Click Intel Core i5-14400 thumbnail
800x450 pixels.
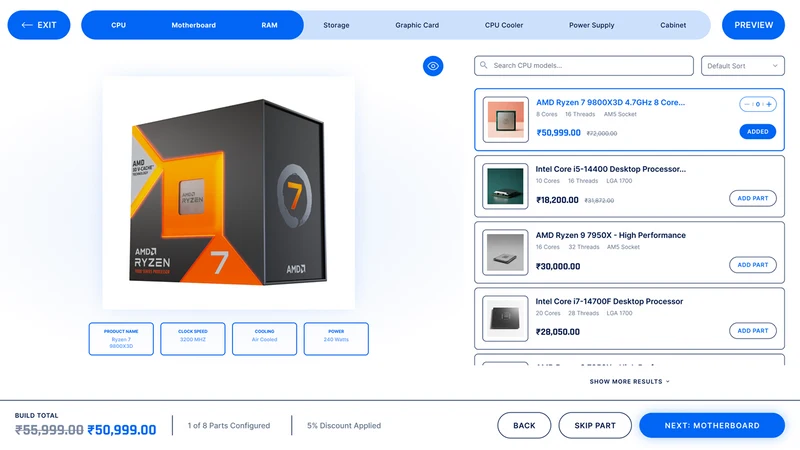point(506,186)
